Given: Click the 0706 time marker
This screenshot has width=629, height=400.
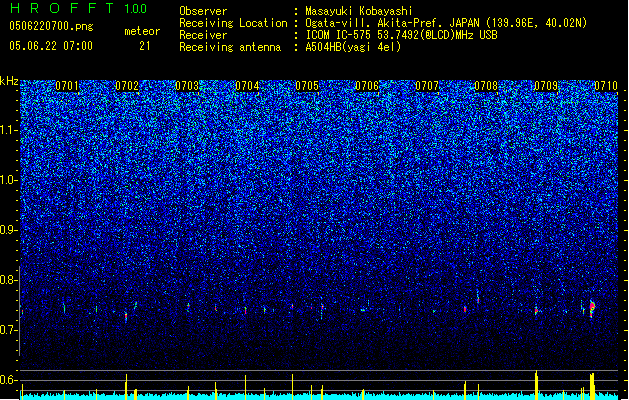Looking at the screenshot, I should click(x=367, y=86).
